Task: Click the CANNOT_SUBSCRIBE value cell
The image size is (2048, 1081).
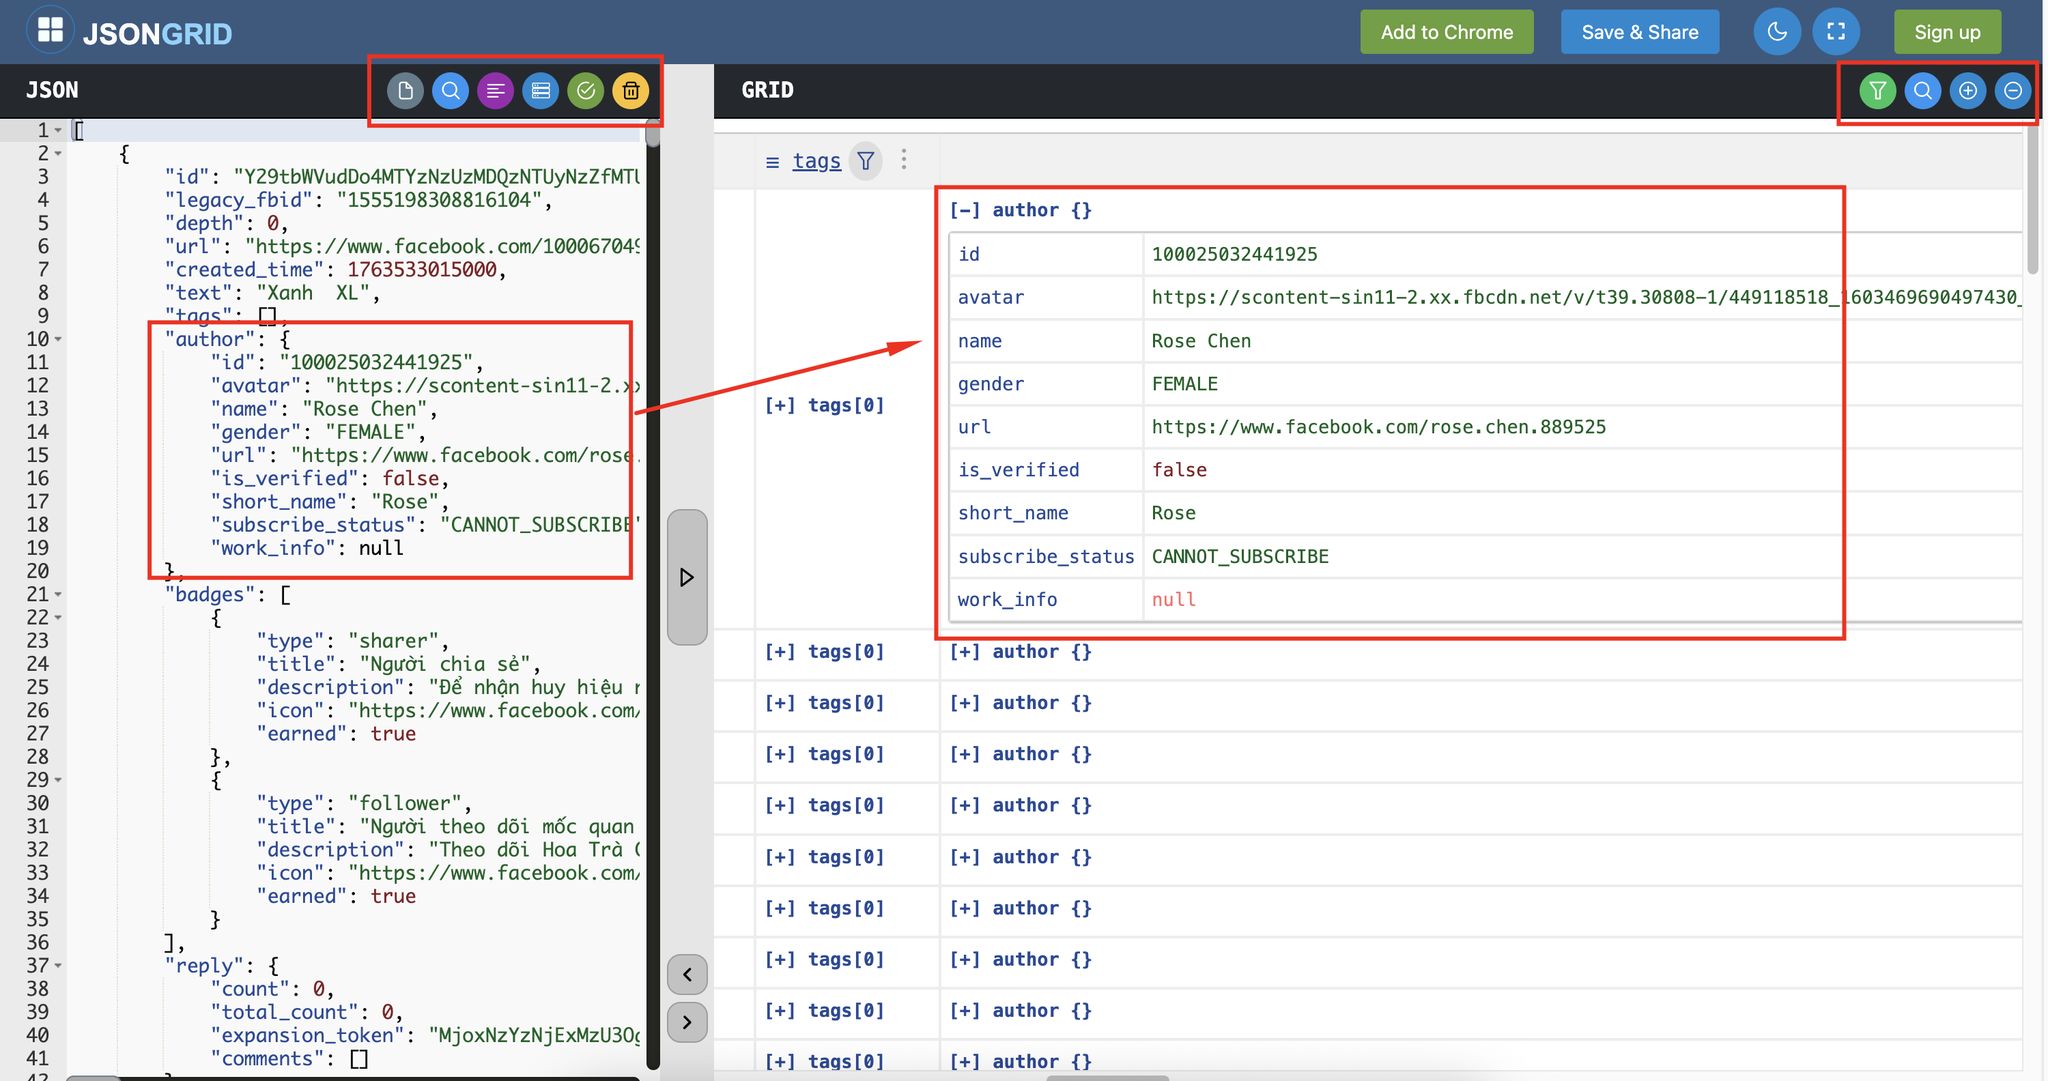Action: pos(1240,557)
